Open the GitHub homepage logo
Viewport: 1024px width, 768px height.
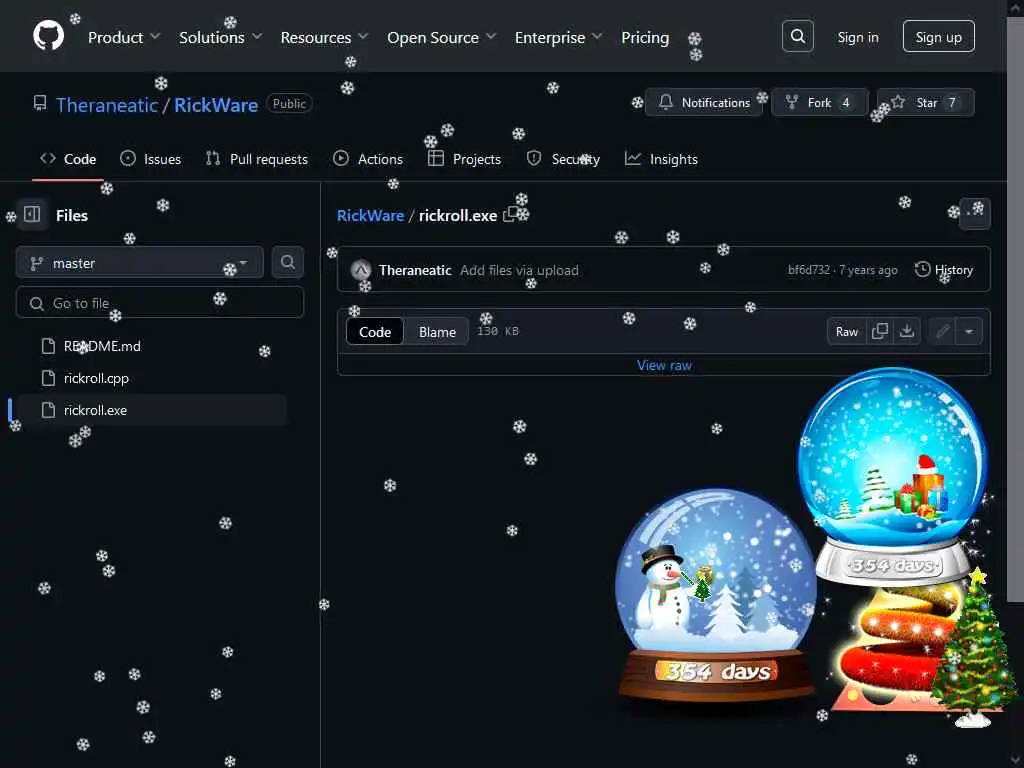coord(48,36)
